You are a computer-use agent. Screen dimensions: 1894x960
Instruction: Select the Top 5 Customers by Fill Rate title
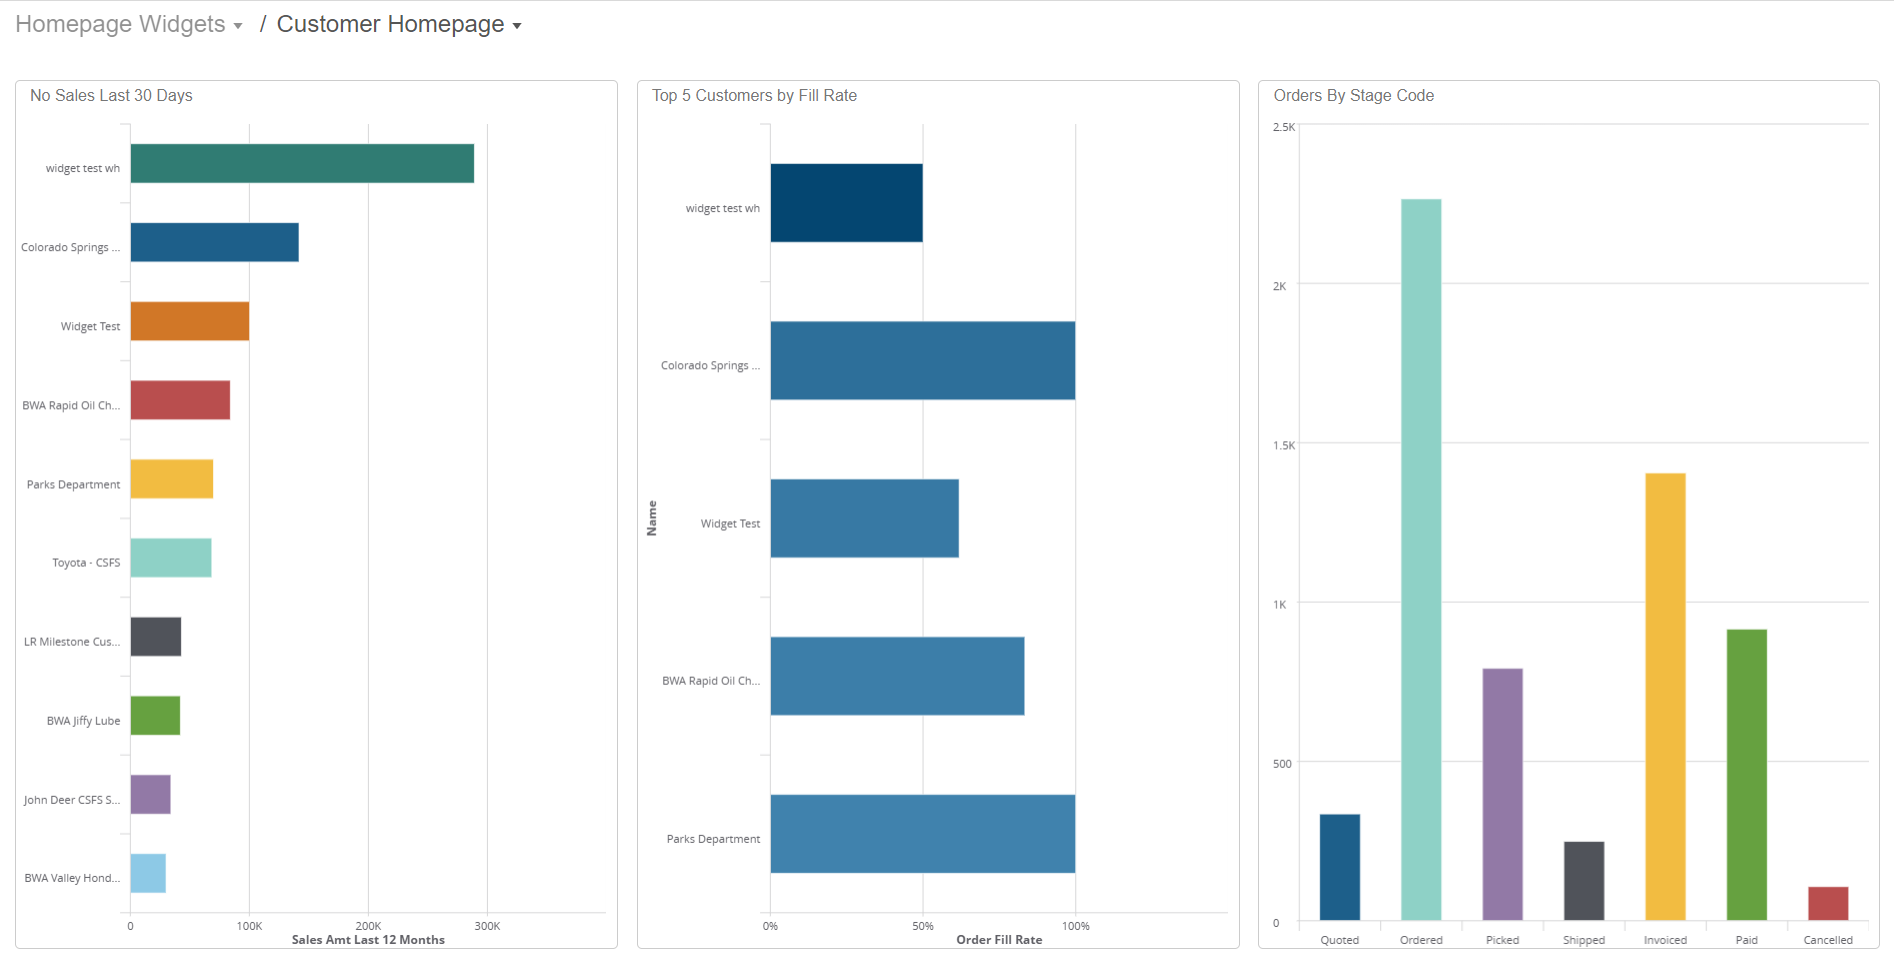(754, 95)
